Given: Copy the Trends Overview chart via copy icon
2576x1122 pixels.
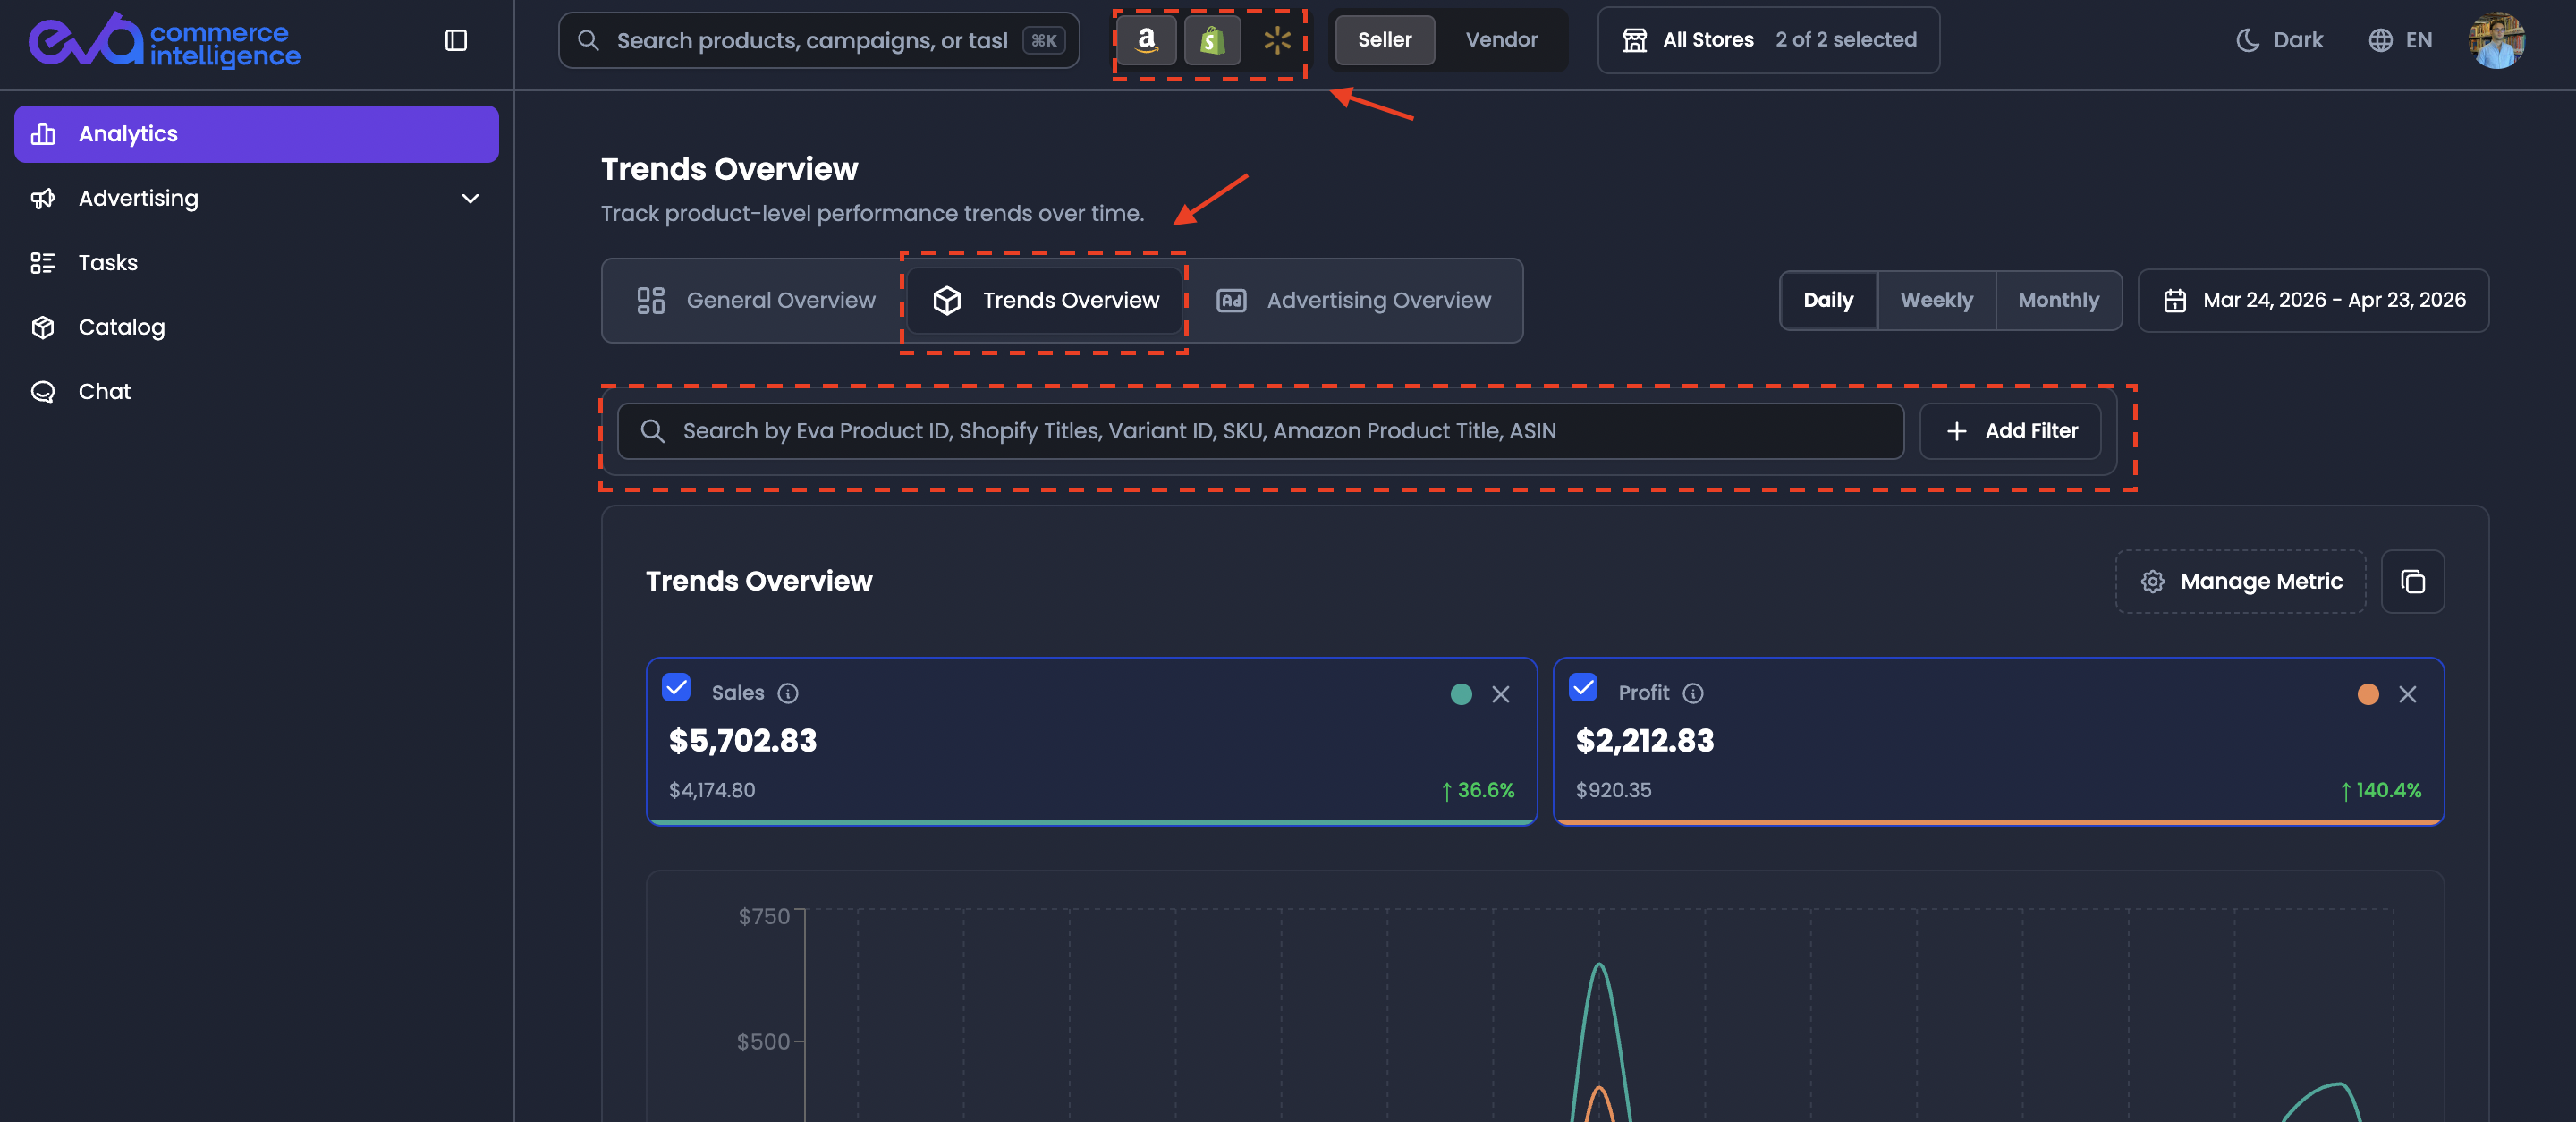Looking at the screenshot, I should point(2412,581).
